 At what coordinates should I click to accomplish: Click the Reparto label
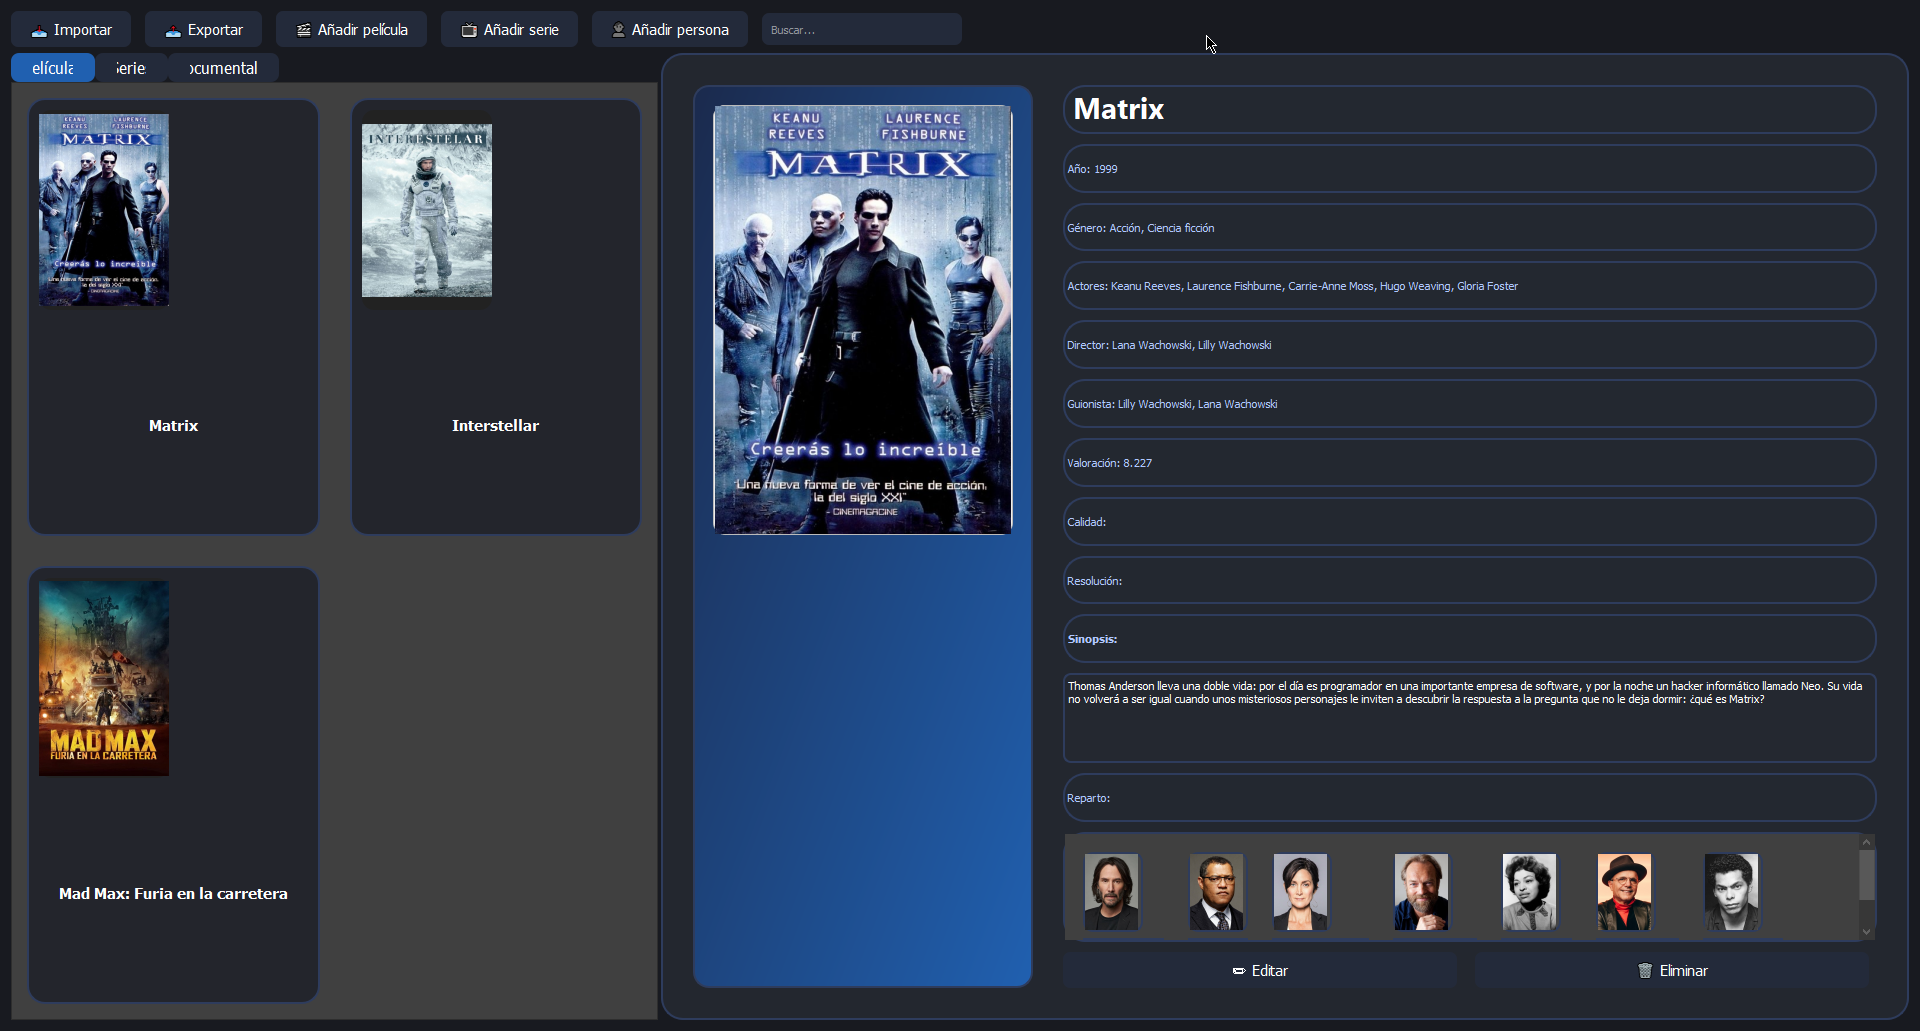1088,798
